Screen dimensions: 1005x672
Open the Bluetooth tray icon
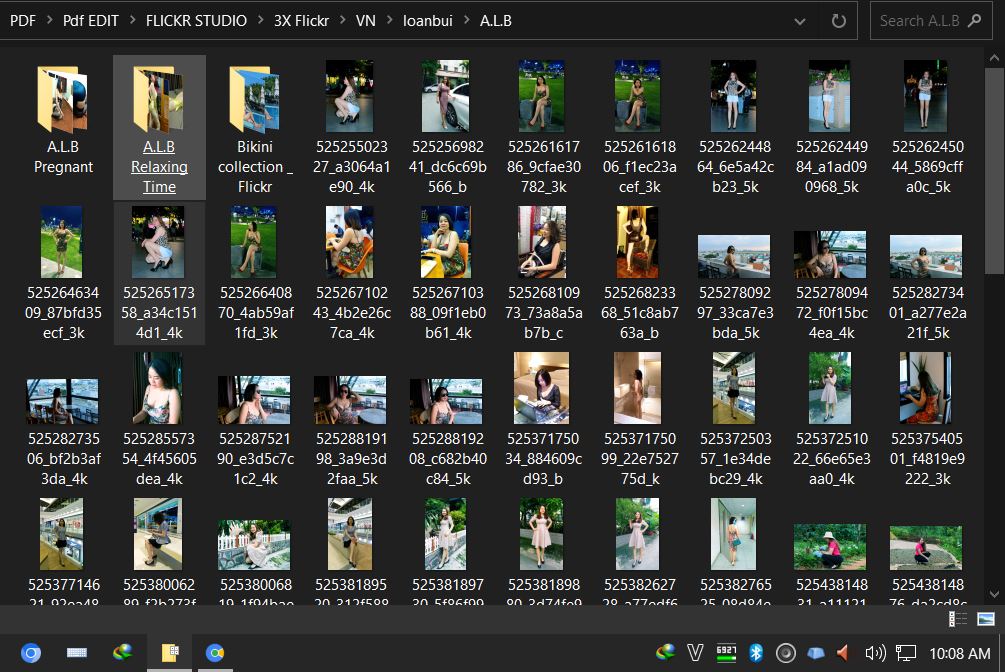757,653
